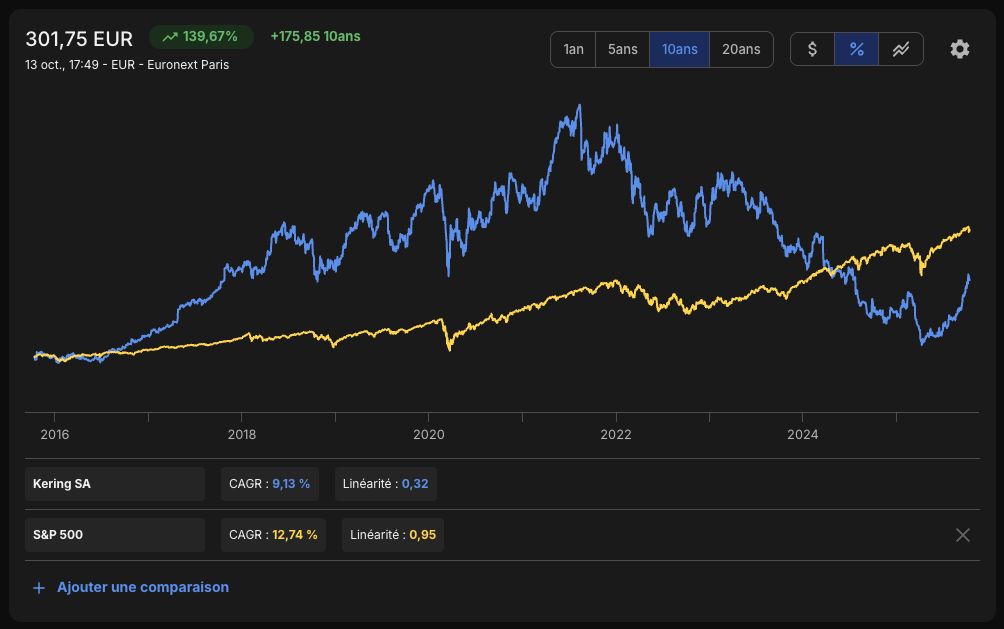The image size is (1004, 629).
Task: Select the 10ans time range
Action: (679, 49)
